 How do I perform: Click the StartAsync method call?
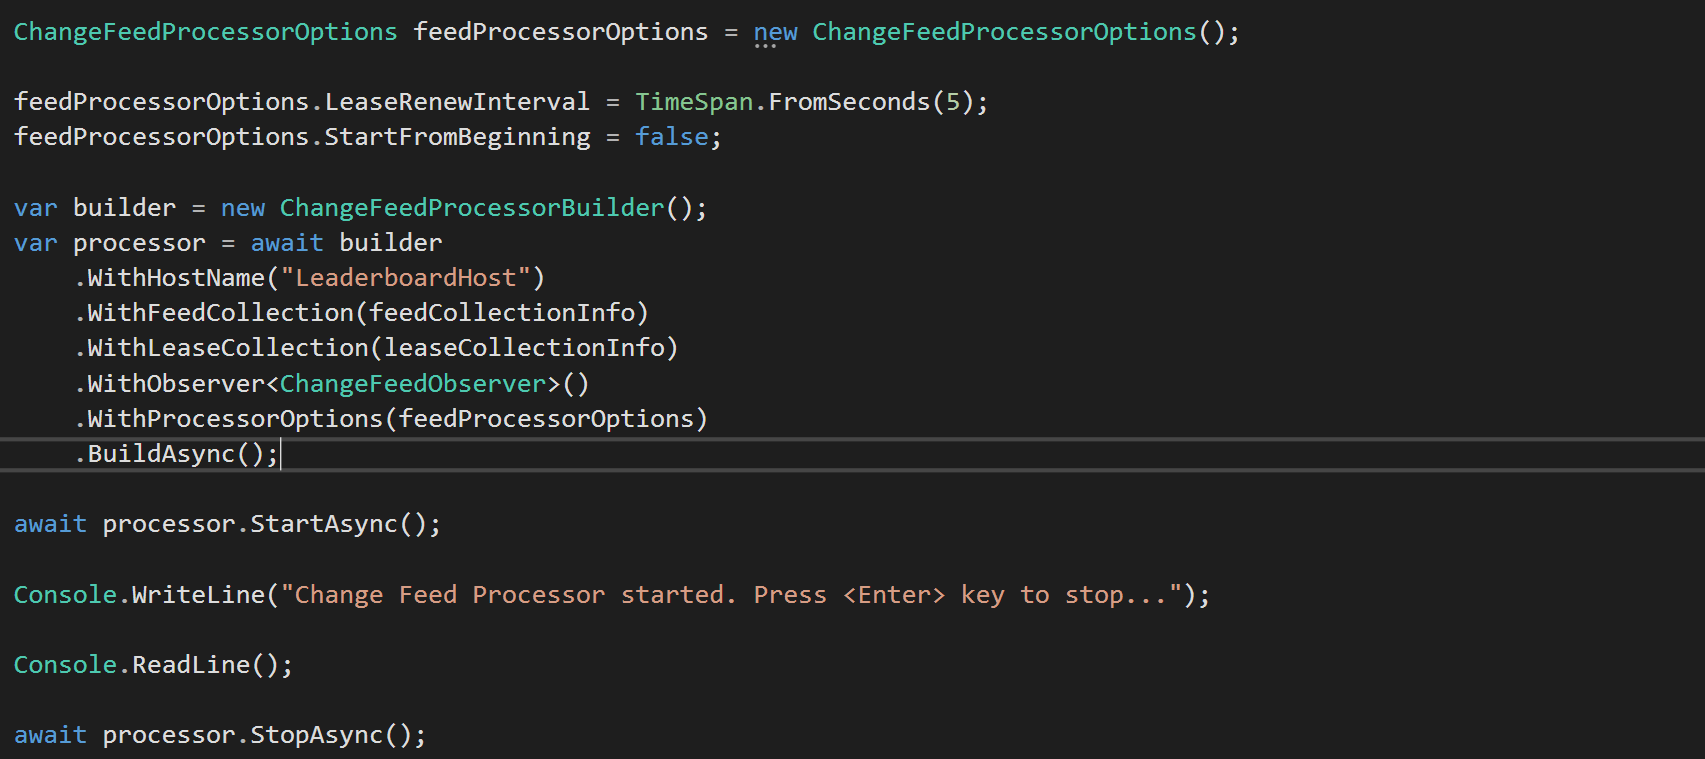(323, 524)
